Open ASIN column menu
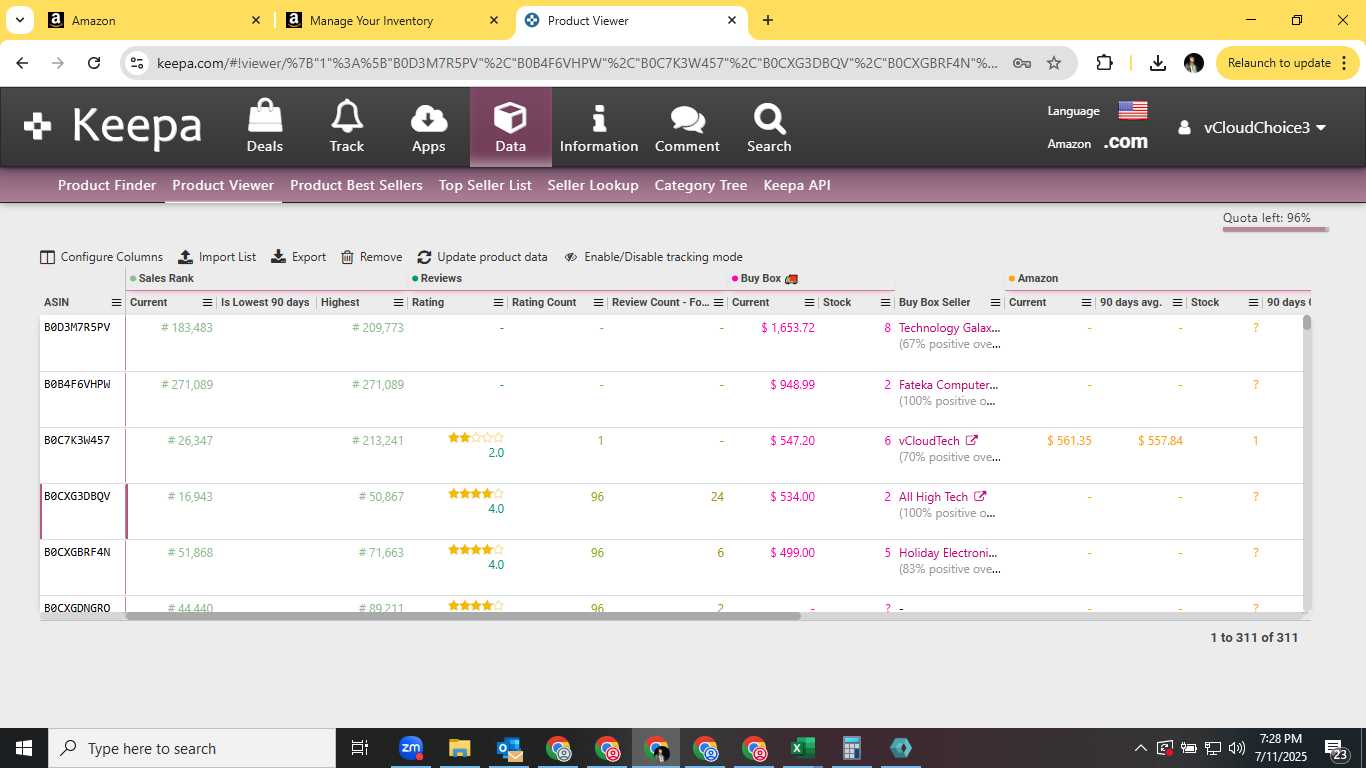Viewport: 1366px width, 768px height. pos(116,302)
